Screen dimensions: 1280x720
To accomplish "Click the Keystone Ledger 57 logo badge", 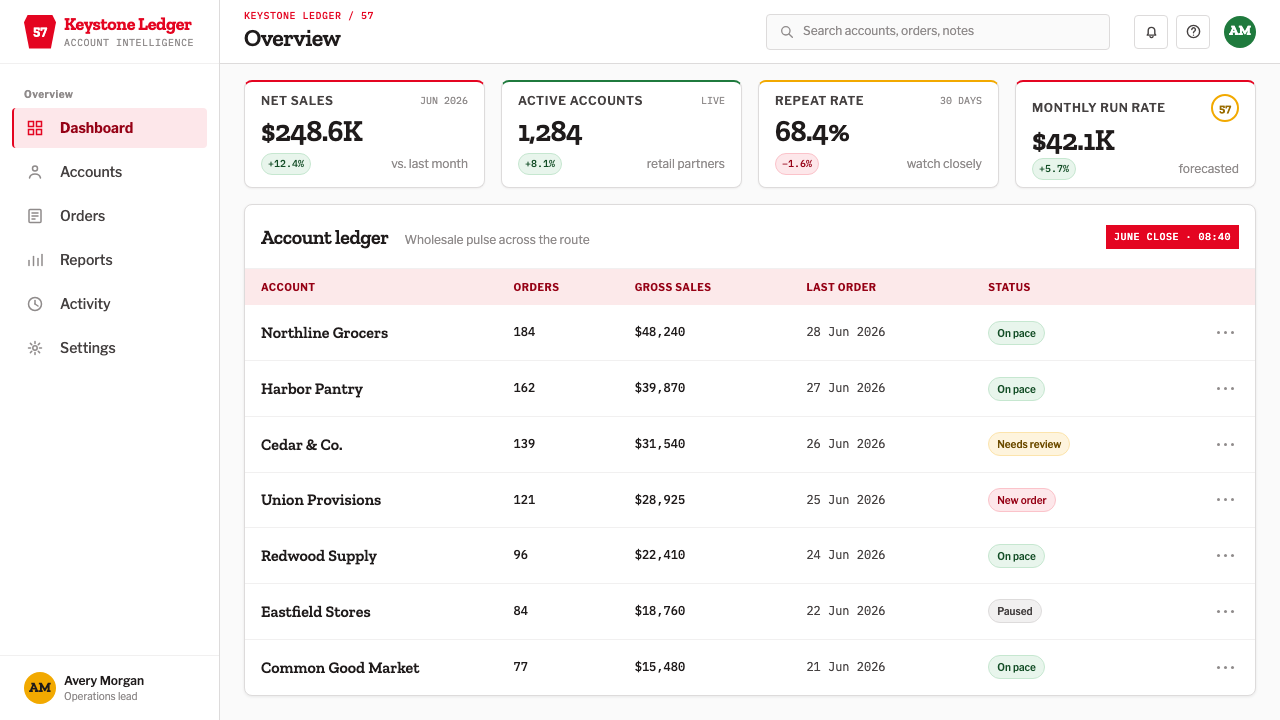I will (40, 32).
